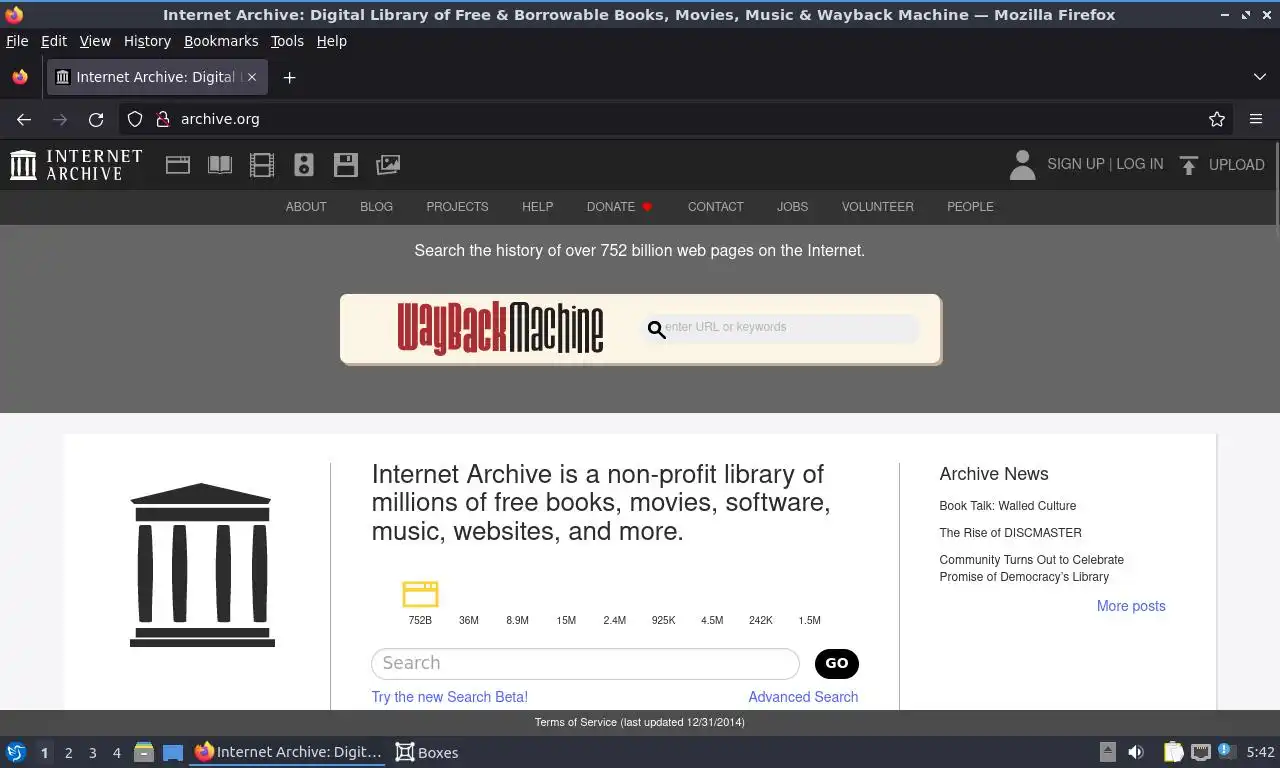Click the volume tray icon

pyautogui.click(x=1136, y=752)
